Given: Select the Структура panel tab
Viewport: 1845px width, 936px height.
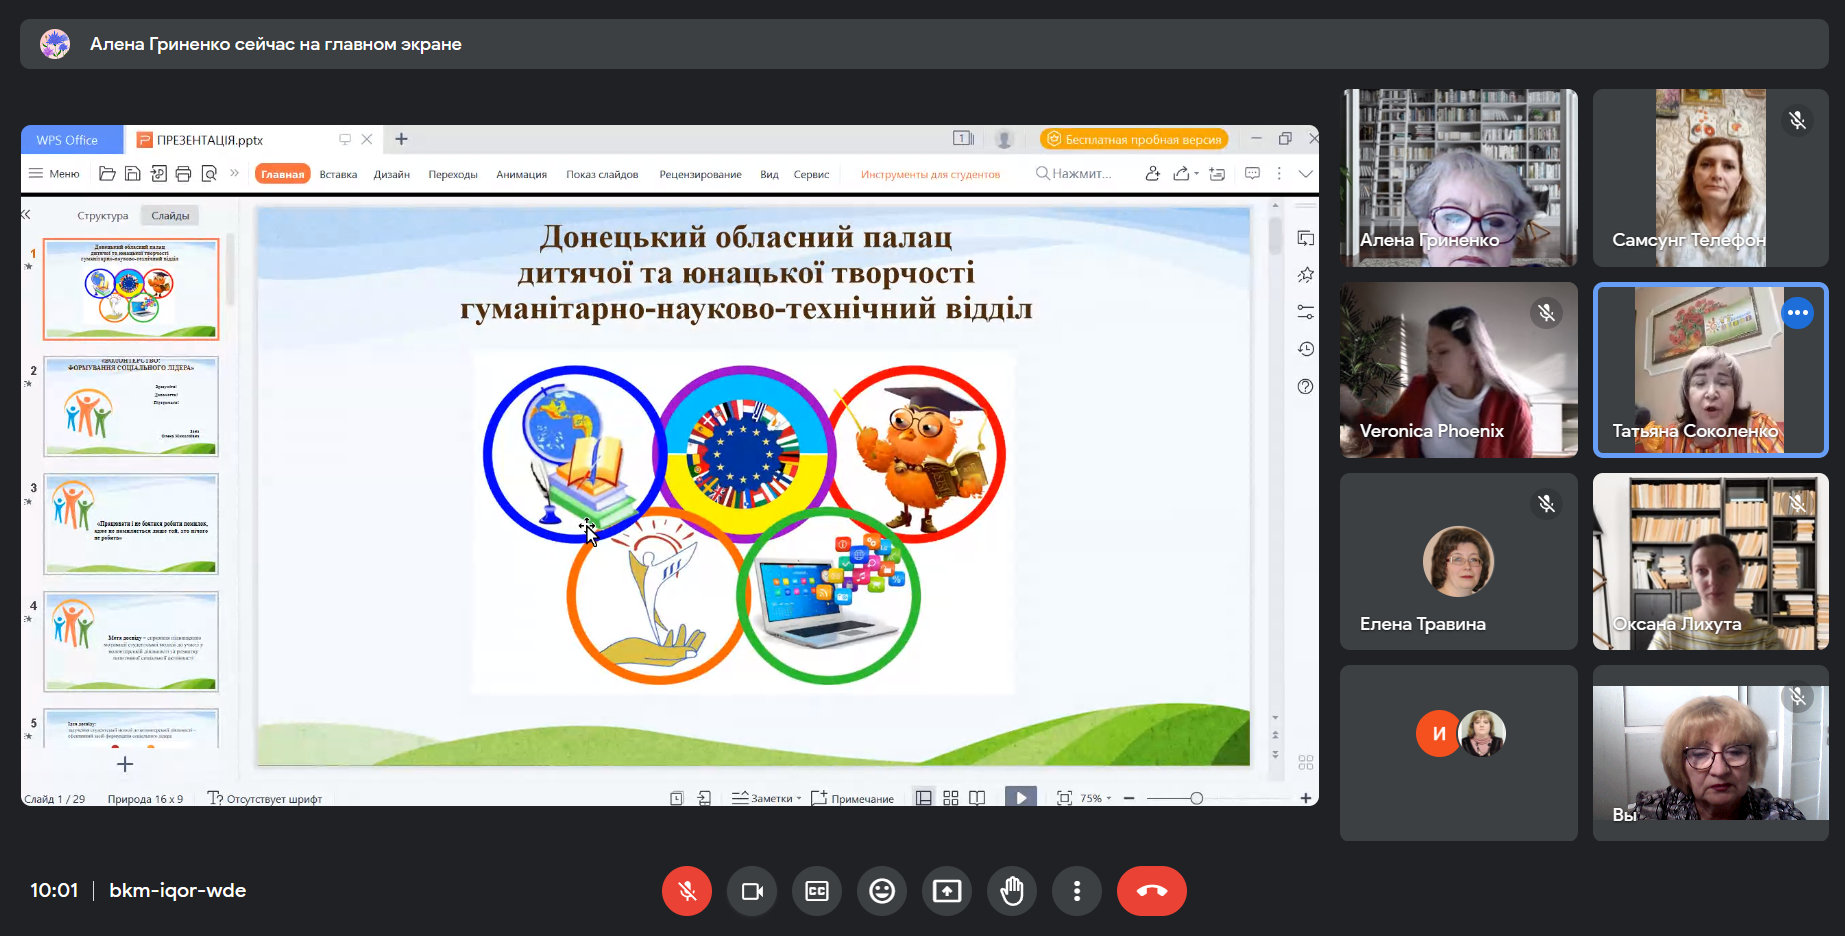Looking at the screenshot, I should [103, 215].
